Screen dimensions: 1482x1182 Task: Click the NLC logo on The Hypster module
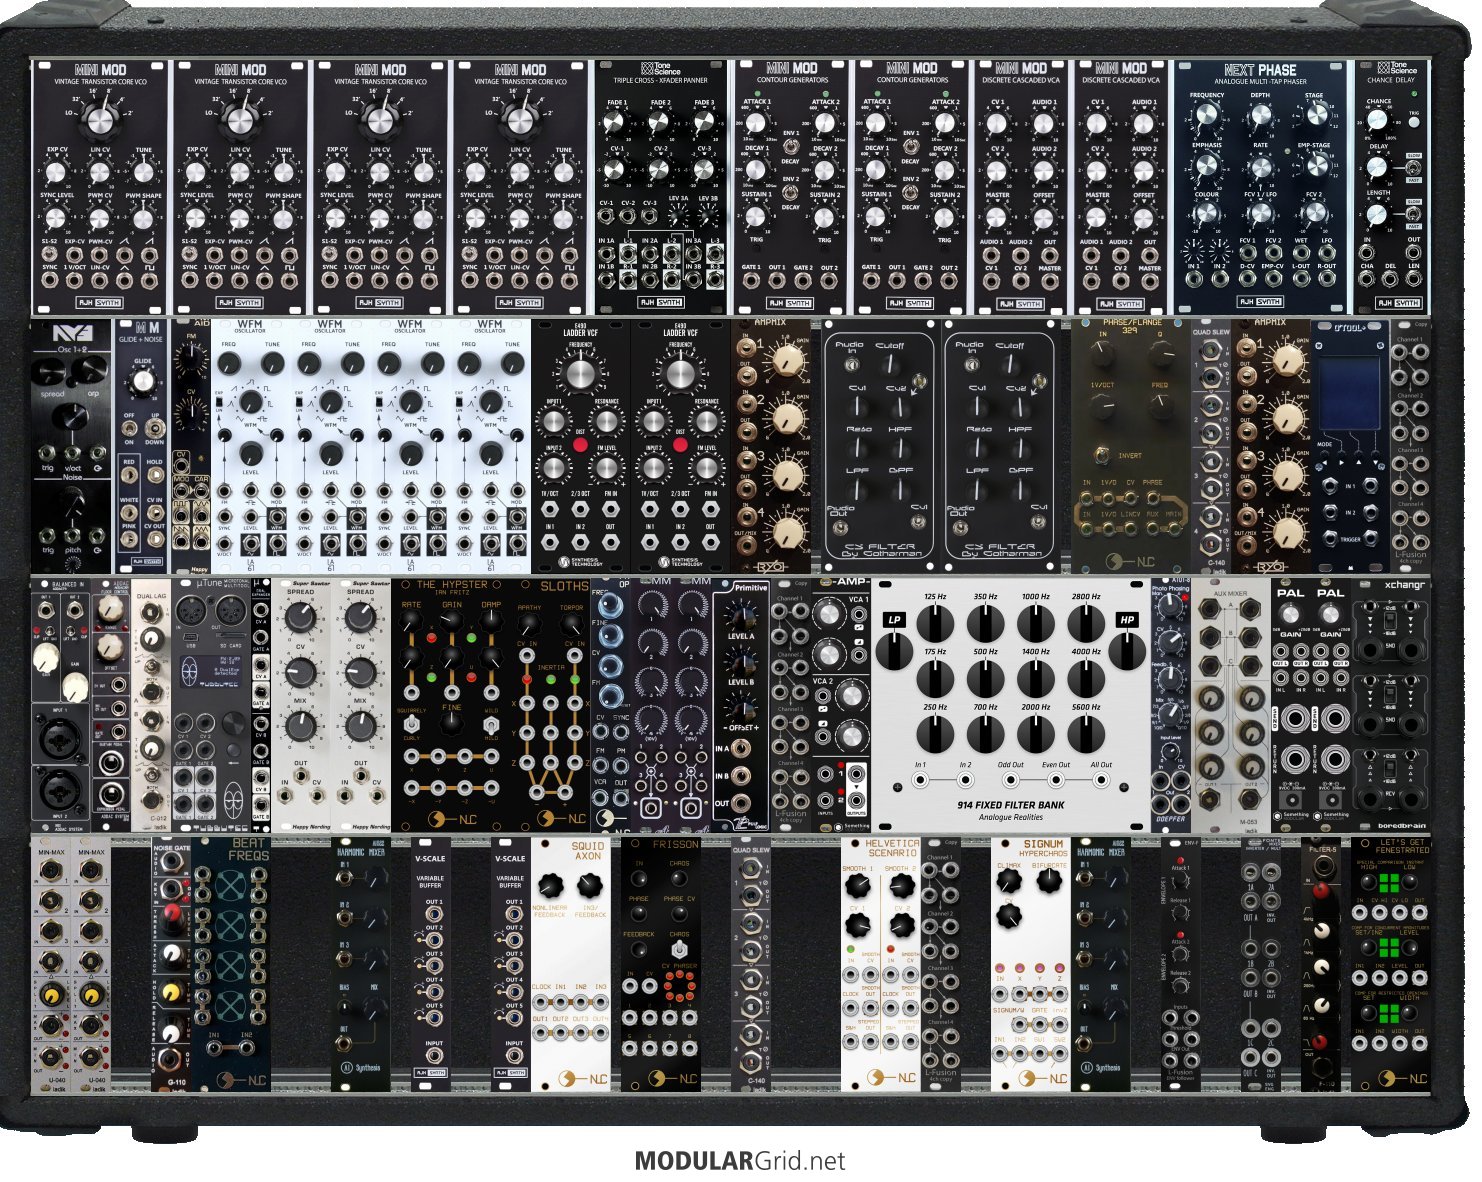point(450,819)
